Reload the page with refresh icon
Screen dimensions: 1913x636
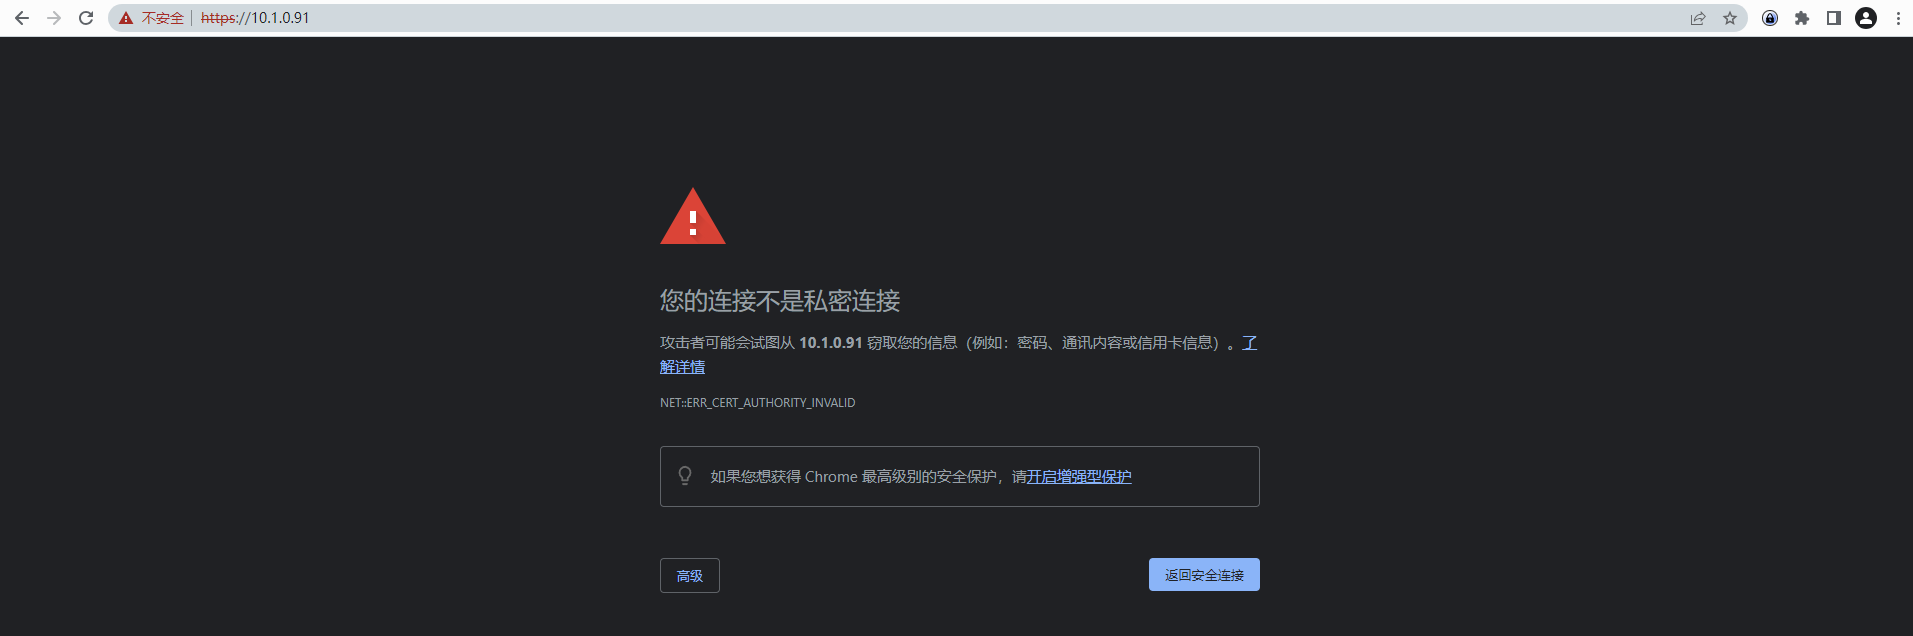86,18
